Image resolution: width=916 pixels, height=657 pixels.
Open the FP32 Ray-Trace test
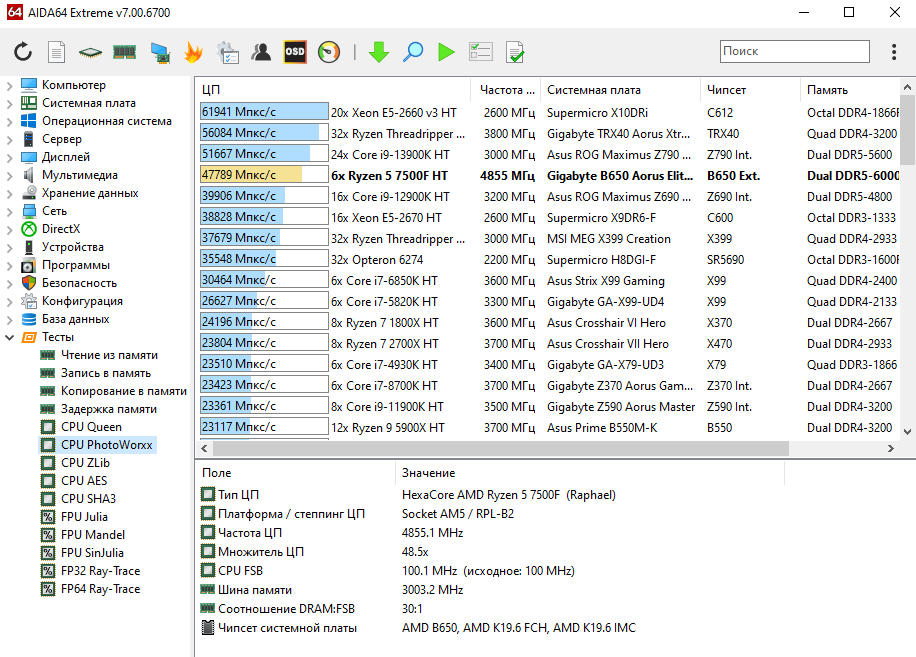(x=100, y=571)
